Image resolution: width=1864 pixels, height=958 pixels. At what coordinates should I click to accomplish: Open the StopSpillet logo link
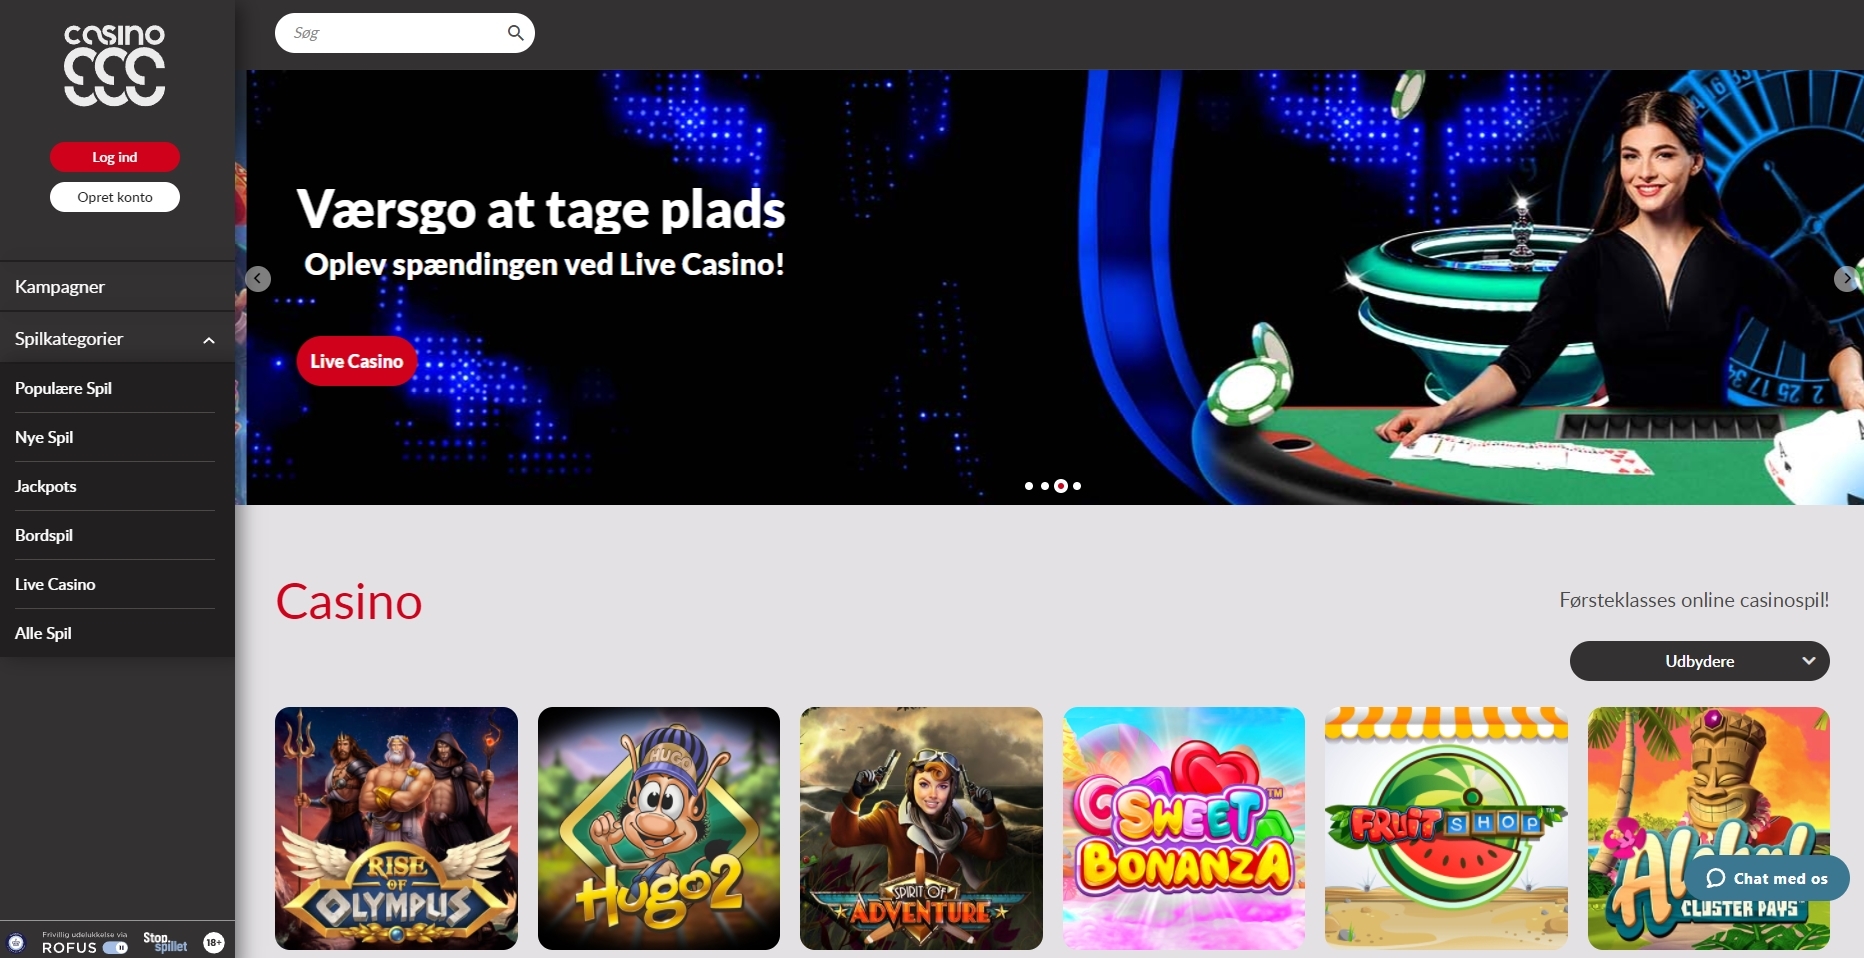pyautogui.click(x=165, y=942)
